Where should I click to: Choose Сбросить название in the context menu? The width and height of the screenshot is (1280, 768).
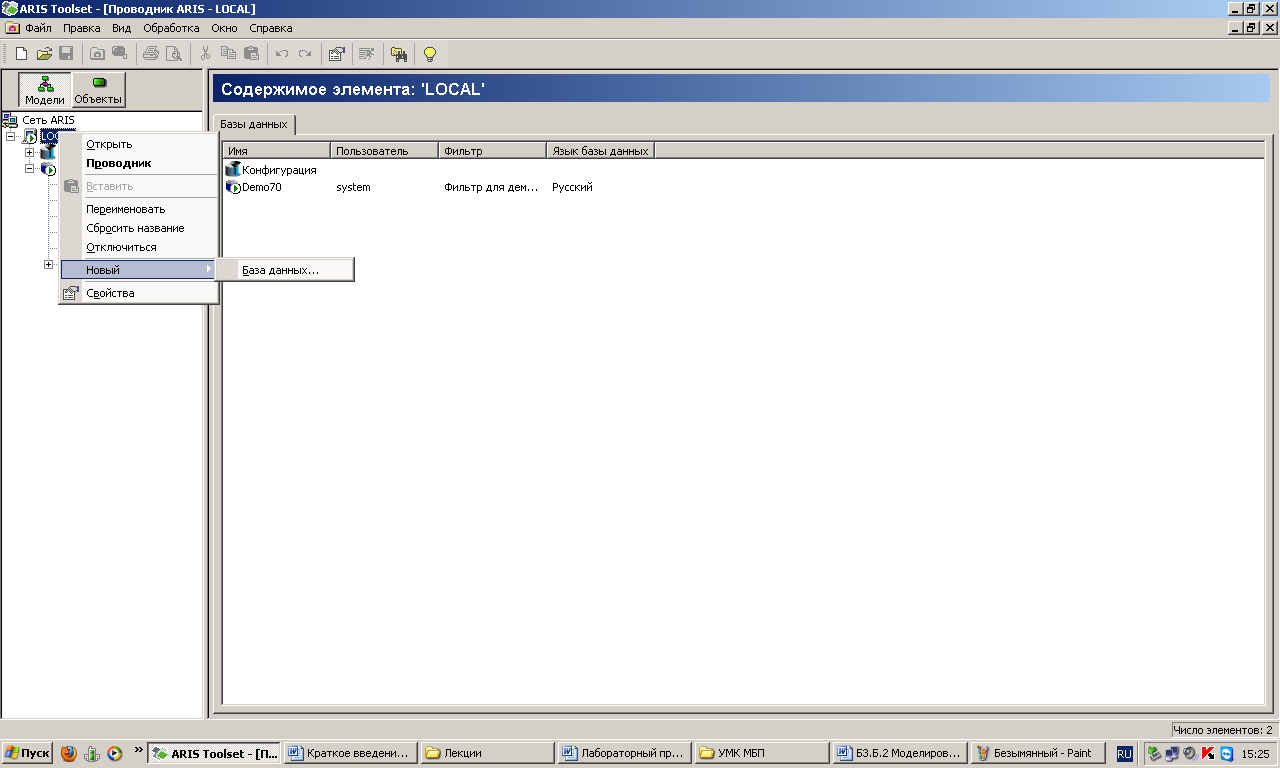[x=139, y=228]
